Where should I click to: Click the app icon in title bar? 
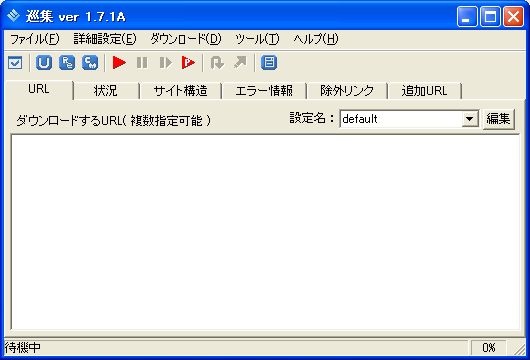pos(14,16)
